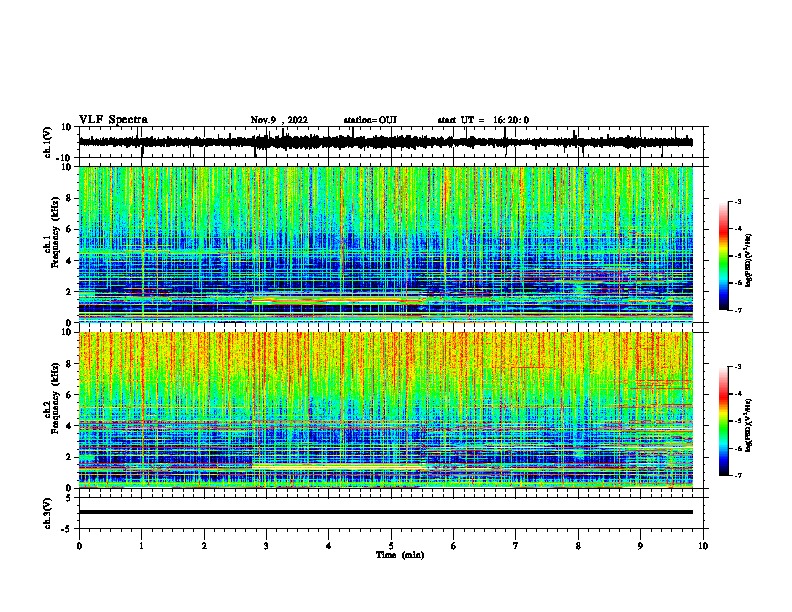Click the "station=OUI" label
Image resolution: width=792 pixels, height=612 pixels.
click(370, 120)
